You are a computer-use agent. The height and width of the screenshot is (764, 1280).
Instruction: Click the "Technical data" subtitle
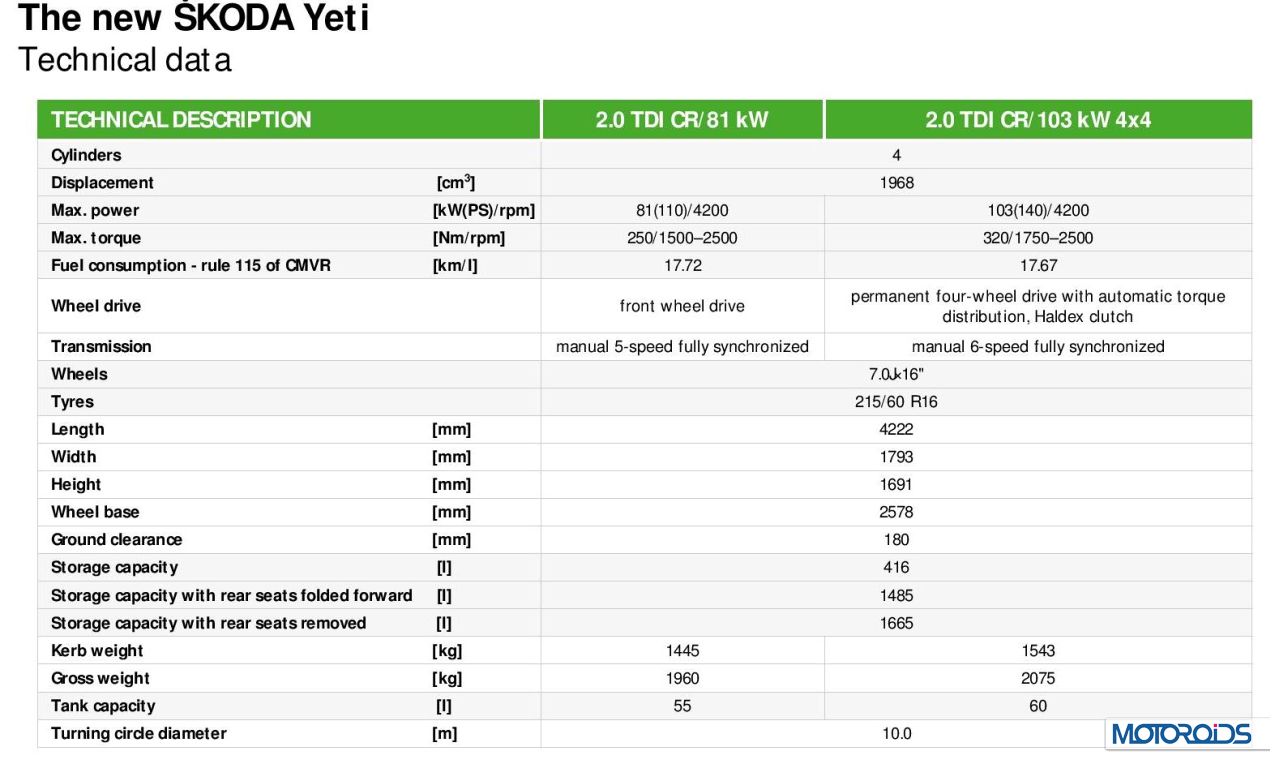(x=125, y=60)
